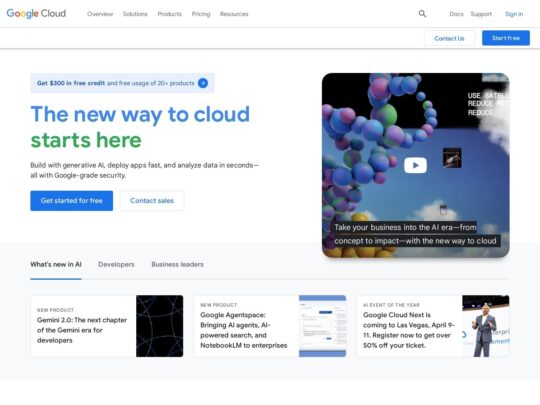The height and width of the screenshot is (405, 540).
Task: Click the Contact Us button
Action: [x=449, y=38]
